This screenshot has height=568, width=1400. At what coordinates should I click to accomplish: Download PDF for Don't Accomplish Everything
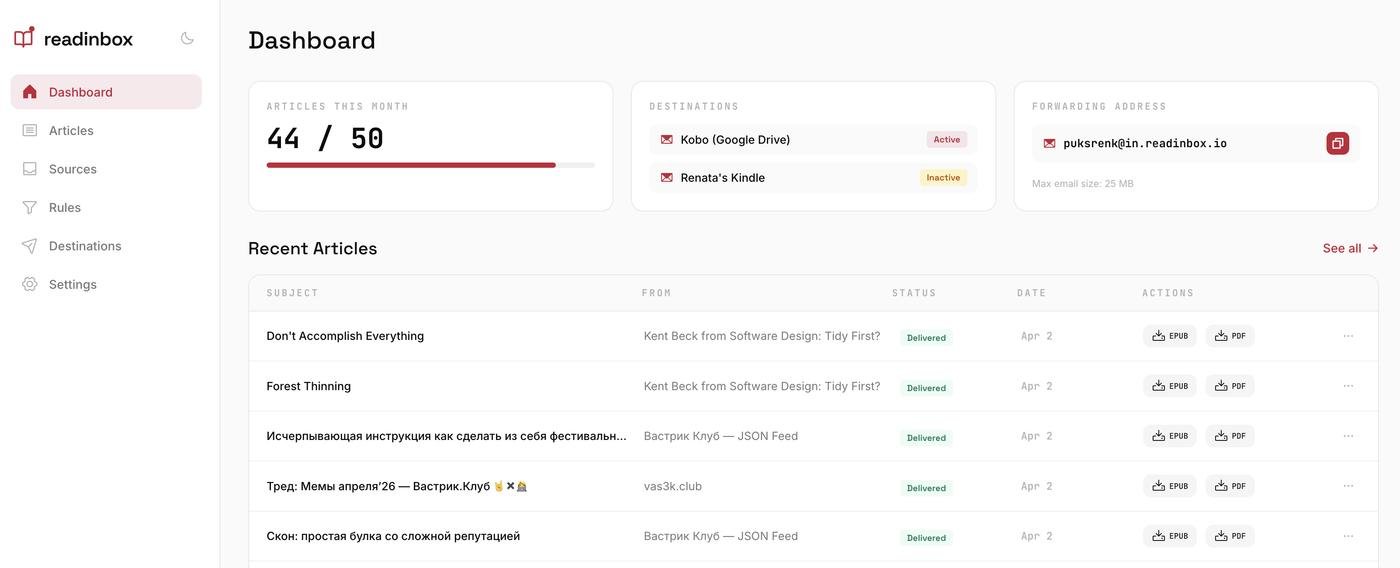pos(1230,336)
